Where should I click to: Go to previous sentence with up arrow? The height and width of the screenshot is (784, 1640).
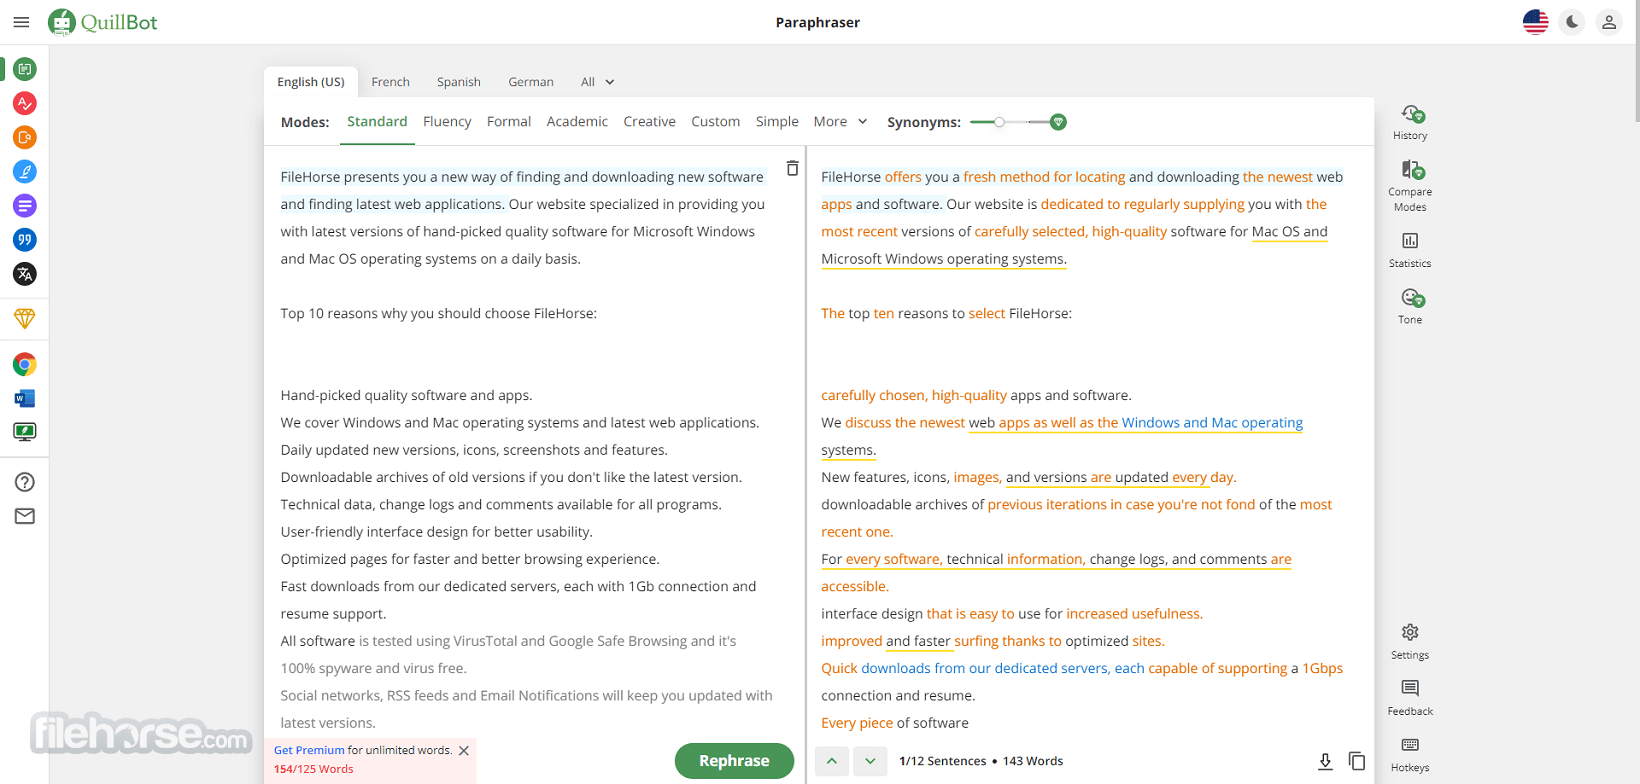click(x=832, y=761)
